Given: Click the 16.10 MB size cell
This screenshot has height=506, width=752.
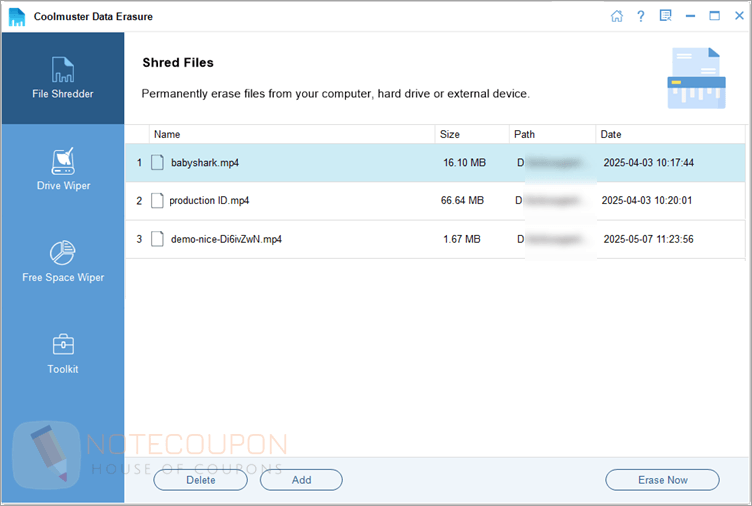Looking at the screenshot, I should click(464, 163).
